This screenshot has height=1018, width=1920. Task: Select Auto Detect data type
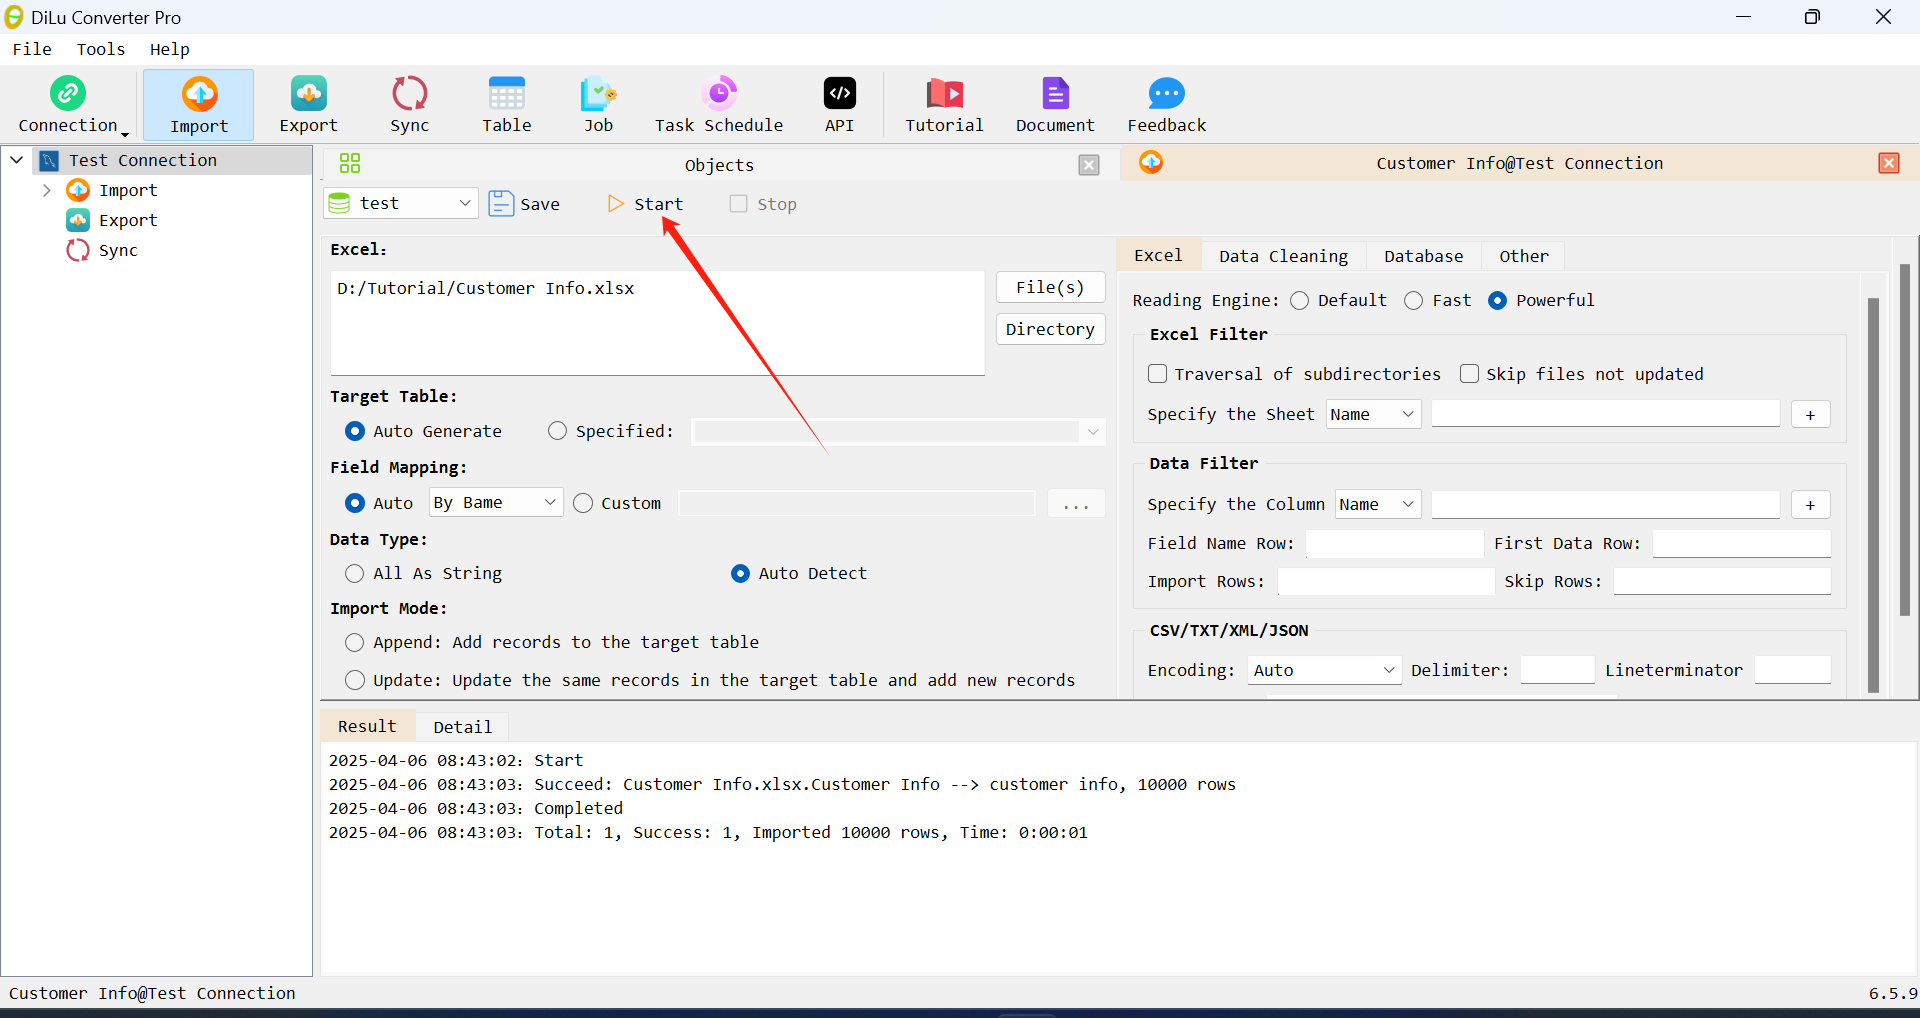tap(740, 573)
